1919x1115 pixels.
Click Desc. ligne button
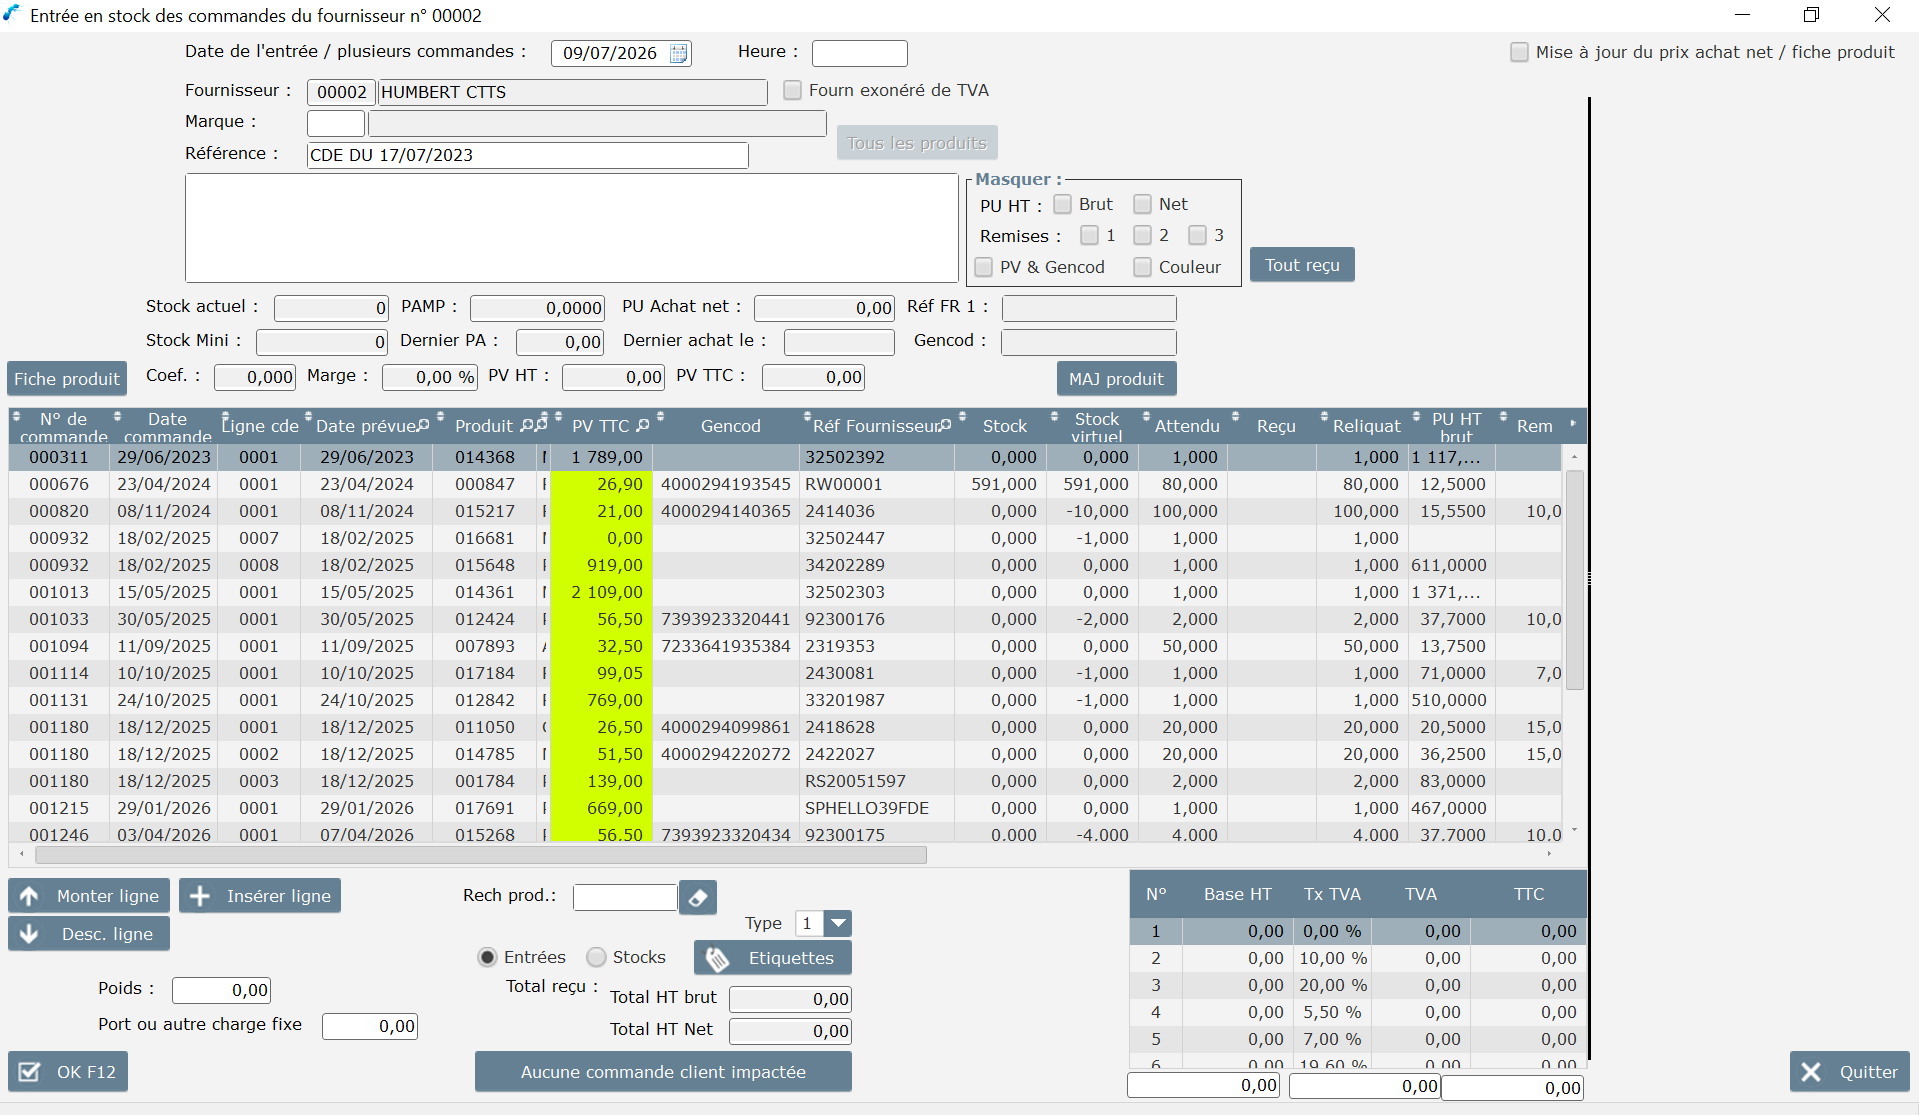(x=89, y=934)
